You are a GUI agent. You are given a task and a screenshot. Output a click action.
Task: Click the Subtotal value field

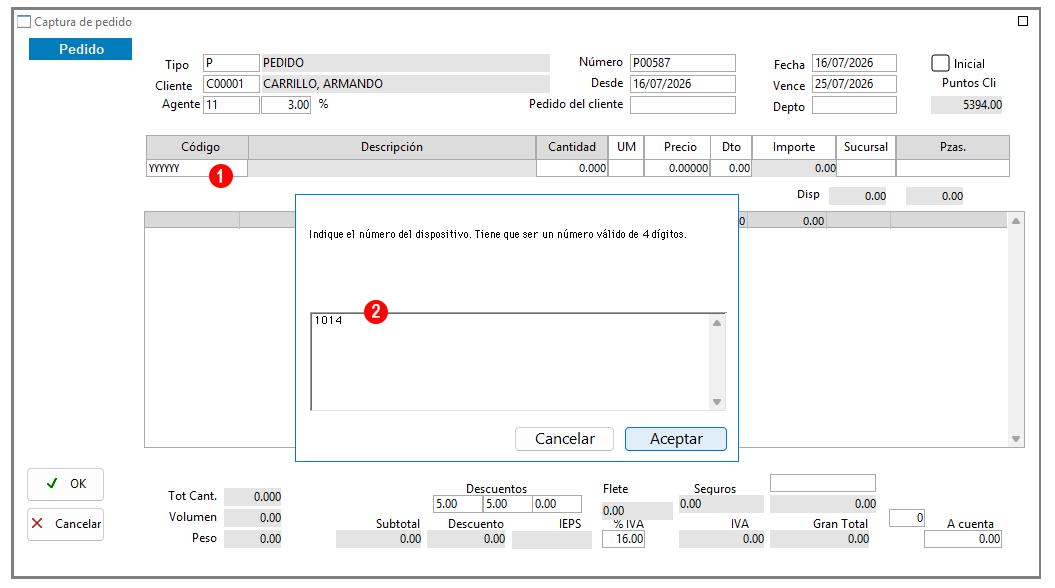tap(378, 539)
